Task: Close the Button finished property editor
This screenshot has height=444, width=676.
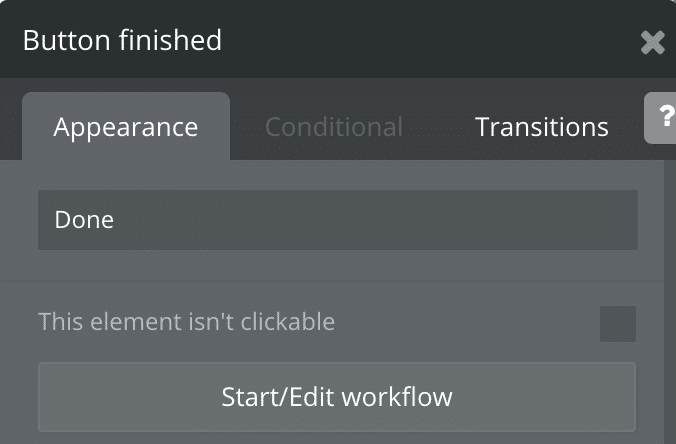Action: pos(652,42)
